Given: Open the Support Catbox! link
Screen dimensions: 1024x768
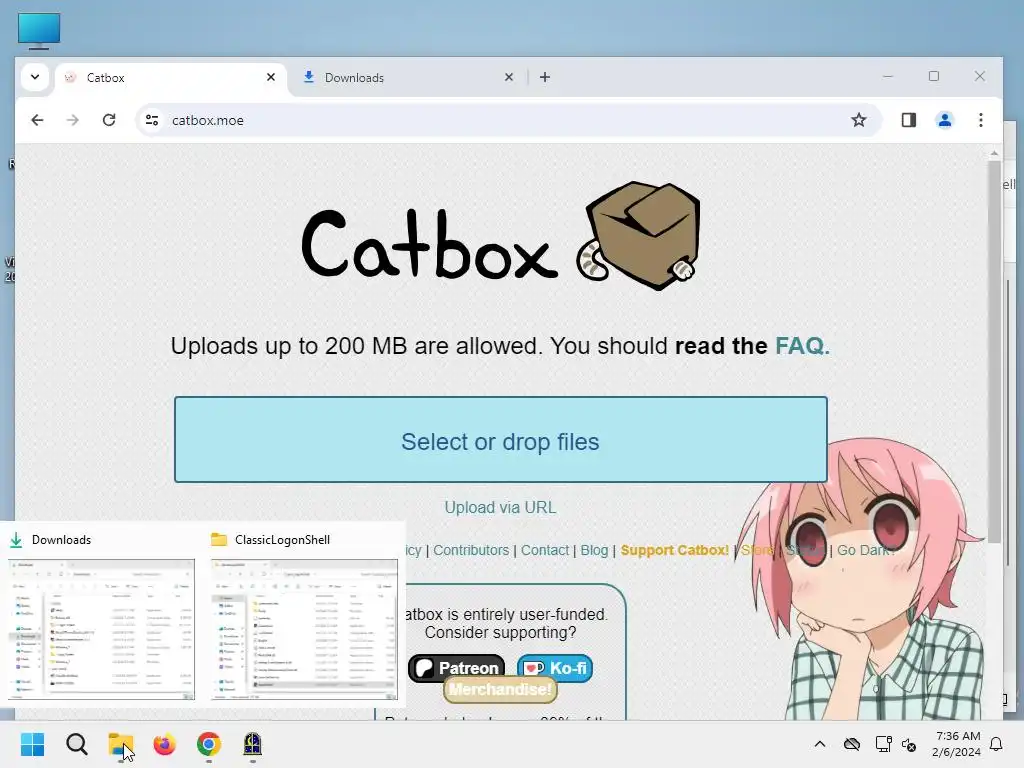Looking at the screenshot, I should point(675,550).
